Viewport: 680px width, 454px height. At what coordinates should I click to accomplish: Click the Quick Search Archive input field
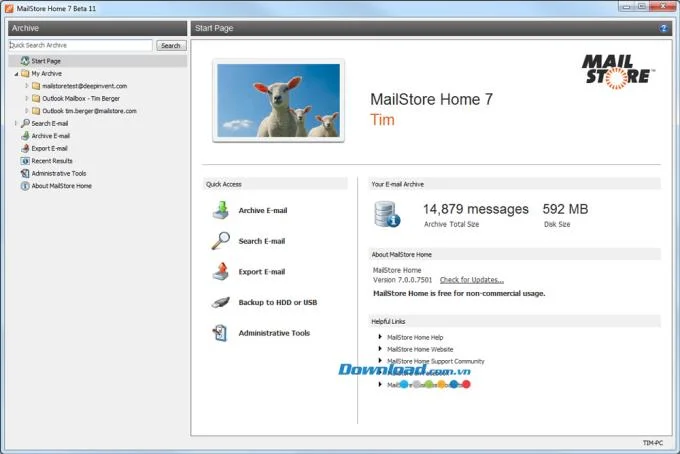[x=80, y=45]
